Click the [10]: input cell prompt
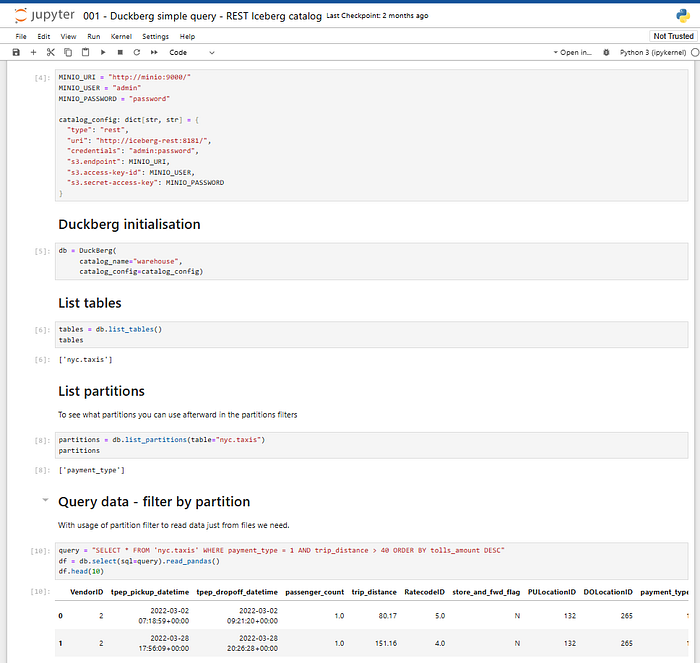This screenshot has height=663, width=700. point(40,551)
